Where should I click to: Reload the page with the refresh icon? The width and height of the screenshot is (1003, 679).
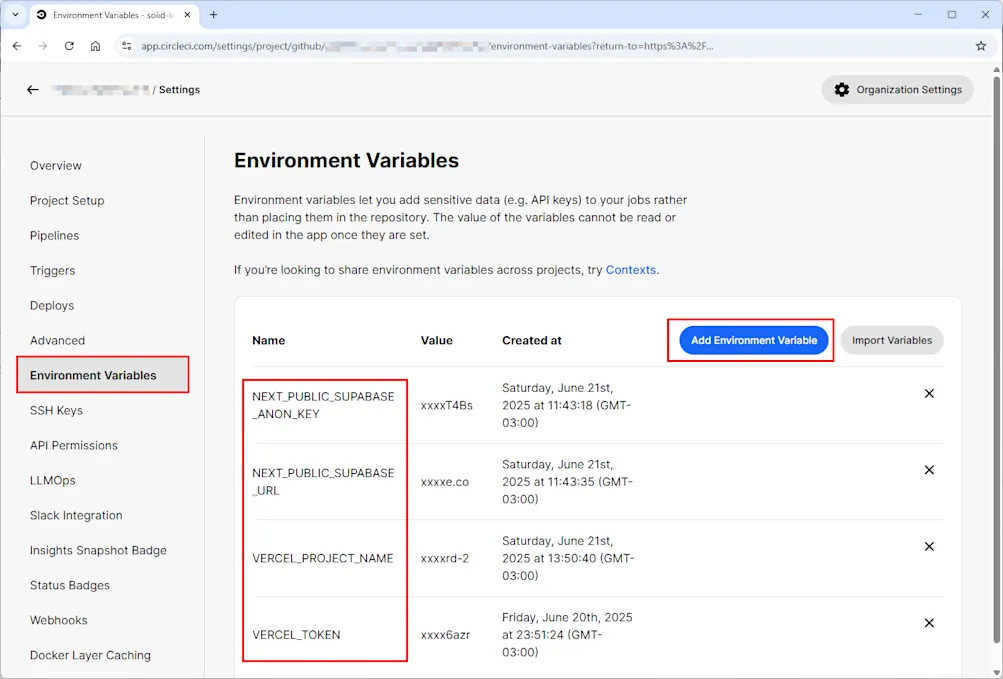click(67, 45)
